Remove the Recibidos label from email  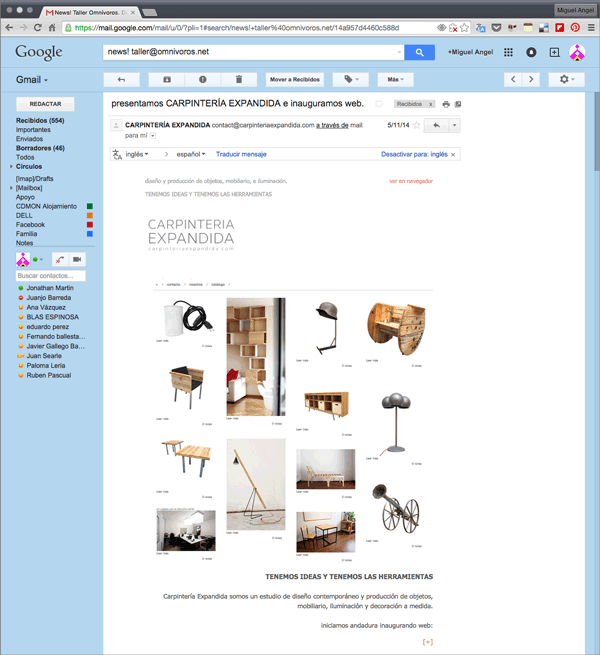(x=430, y=104)
